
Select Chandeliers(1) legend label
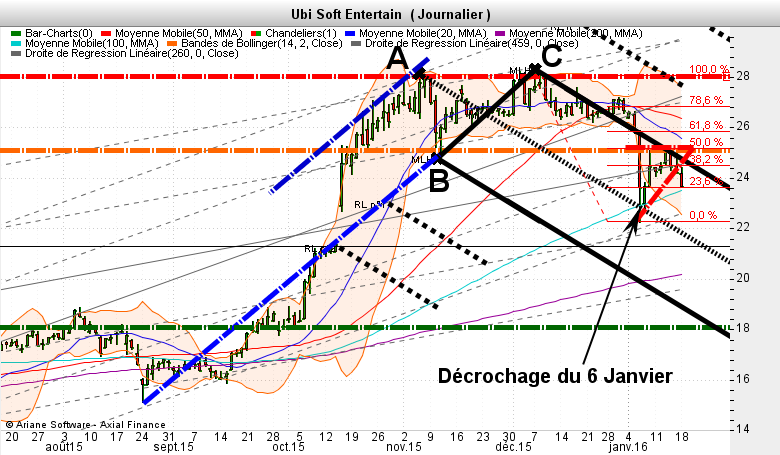[x=301, y=33]
